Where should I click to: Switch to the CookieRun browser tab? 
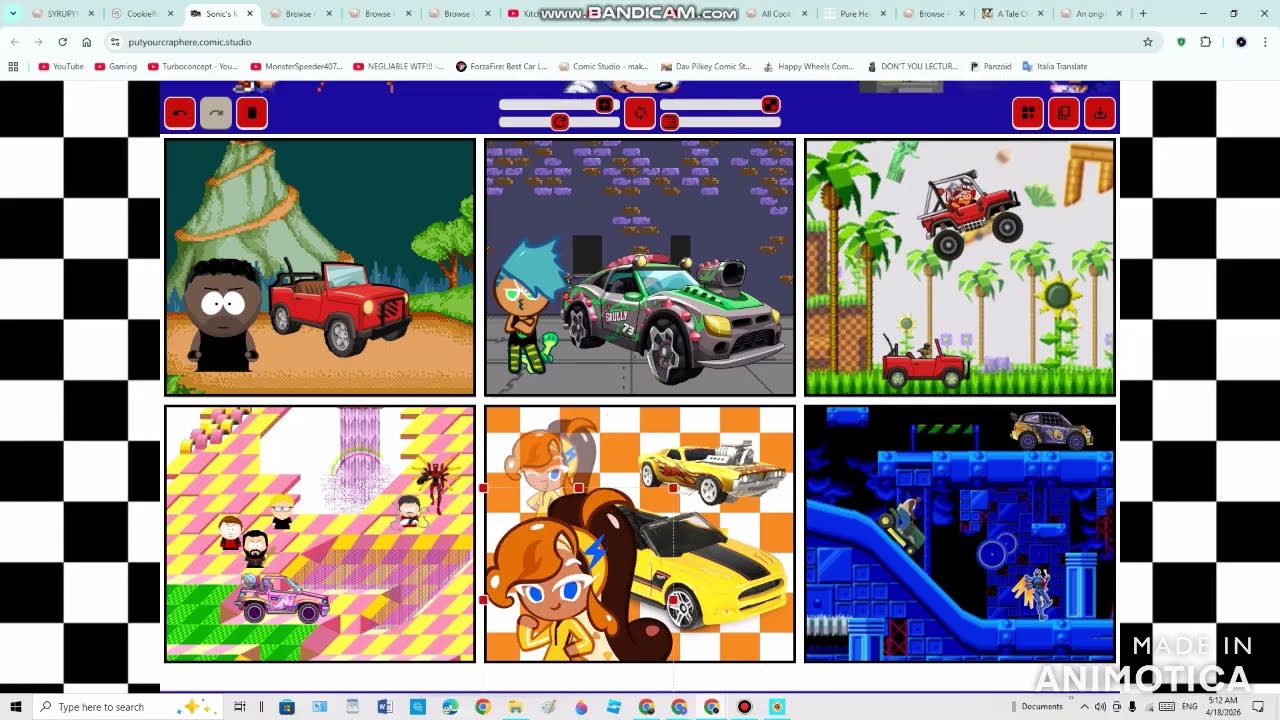[142, 14]
